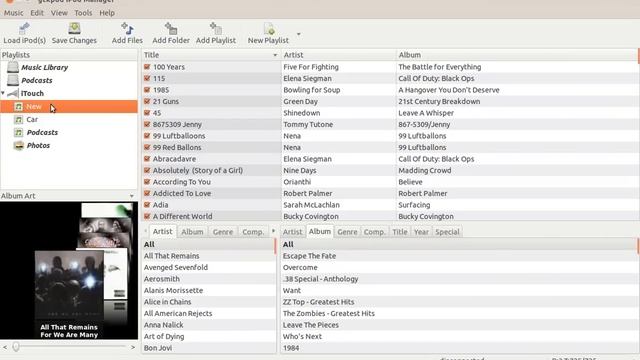Click the New playlist note icon

[18, 107]
